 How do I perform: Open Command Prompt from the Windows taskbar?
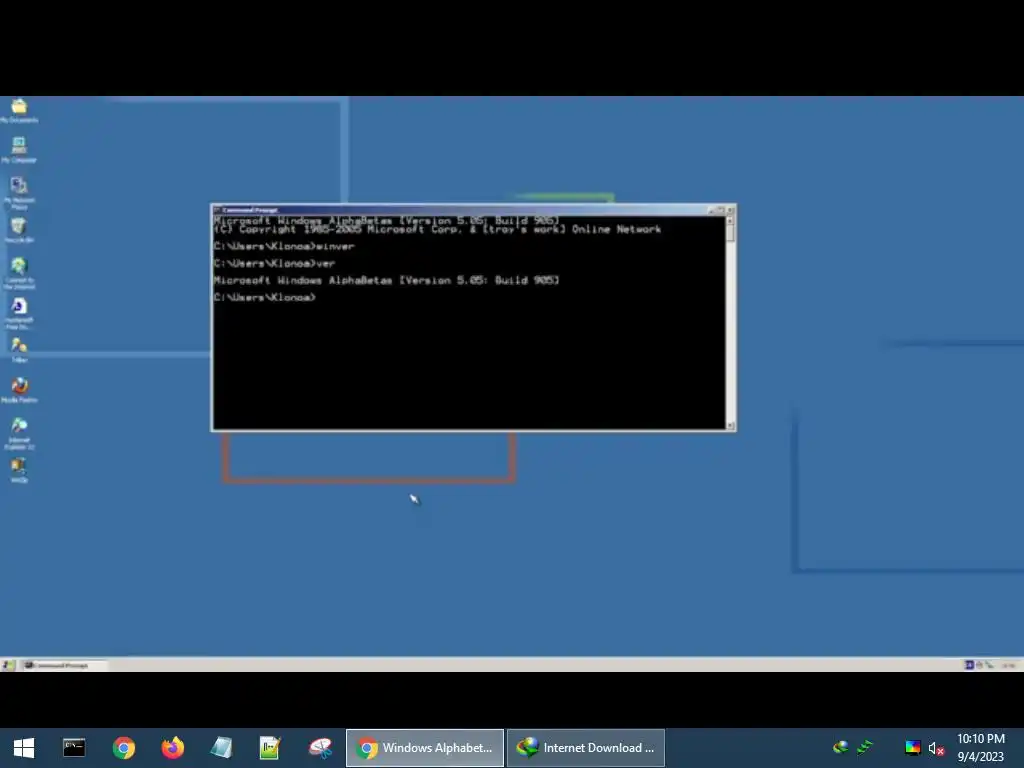(x=74, y=748)
